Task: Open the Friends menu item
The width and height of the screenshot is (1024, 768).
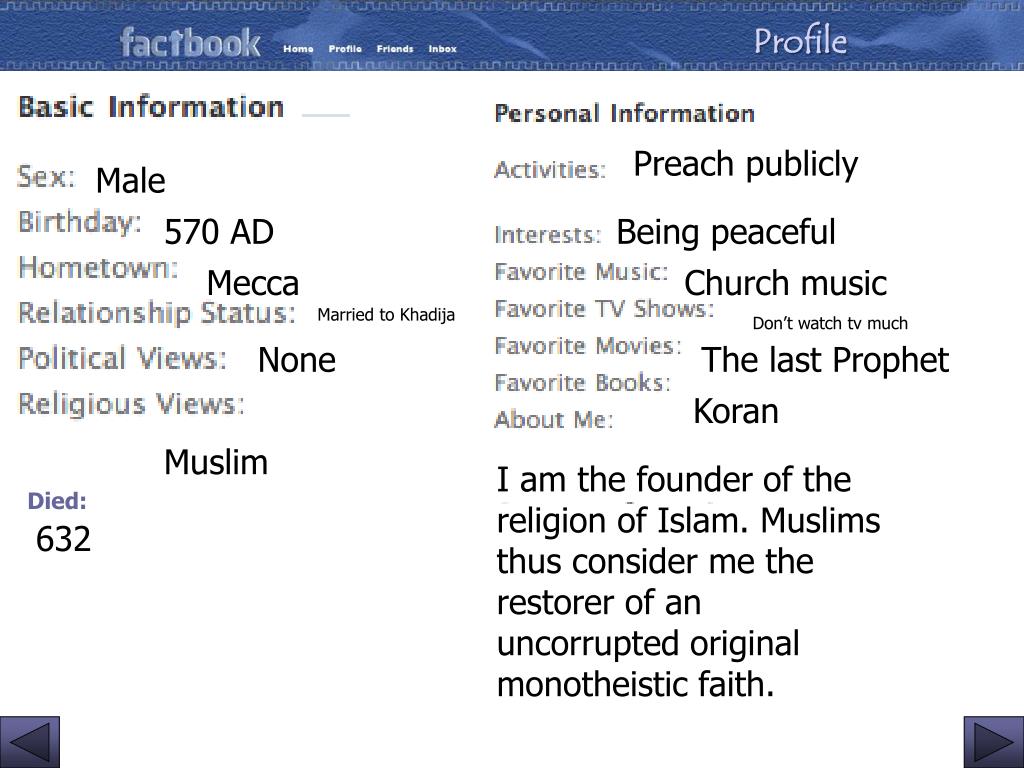Action: pyautogui.click(x=395, y=49)
